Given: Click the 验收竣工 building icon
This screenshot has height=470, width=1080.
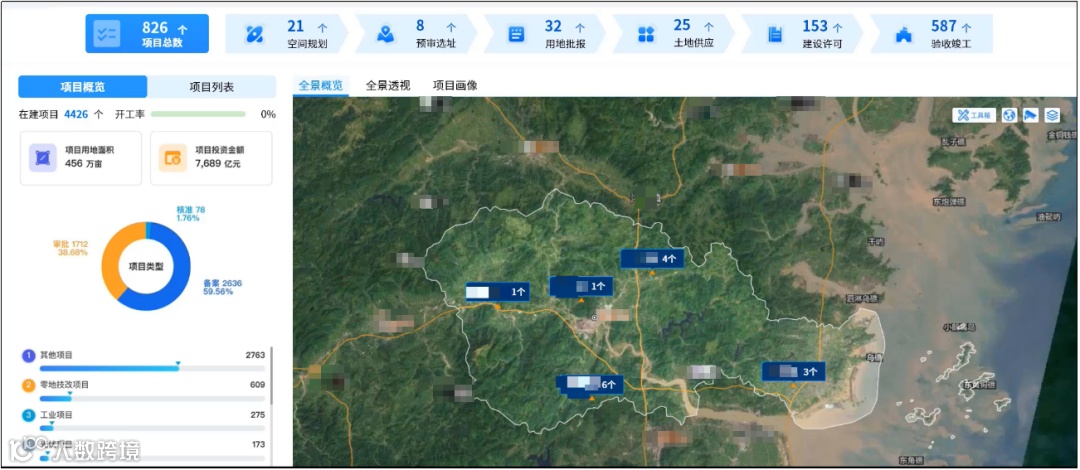Looking at the screenshot, I should [x=904, y=34].
